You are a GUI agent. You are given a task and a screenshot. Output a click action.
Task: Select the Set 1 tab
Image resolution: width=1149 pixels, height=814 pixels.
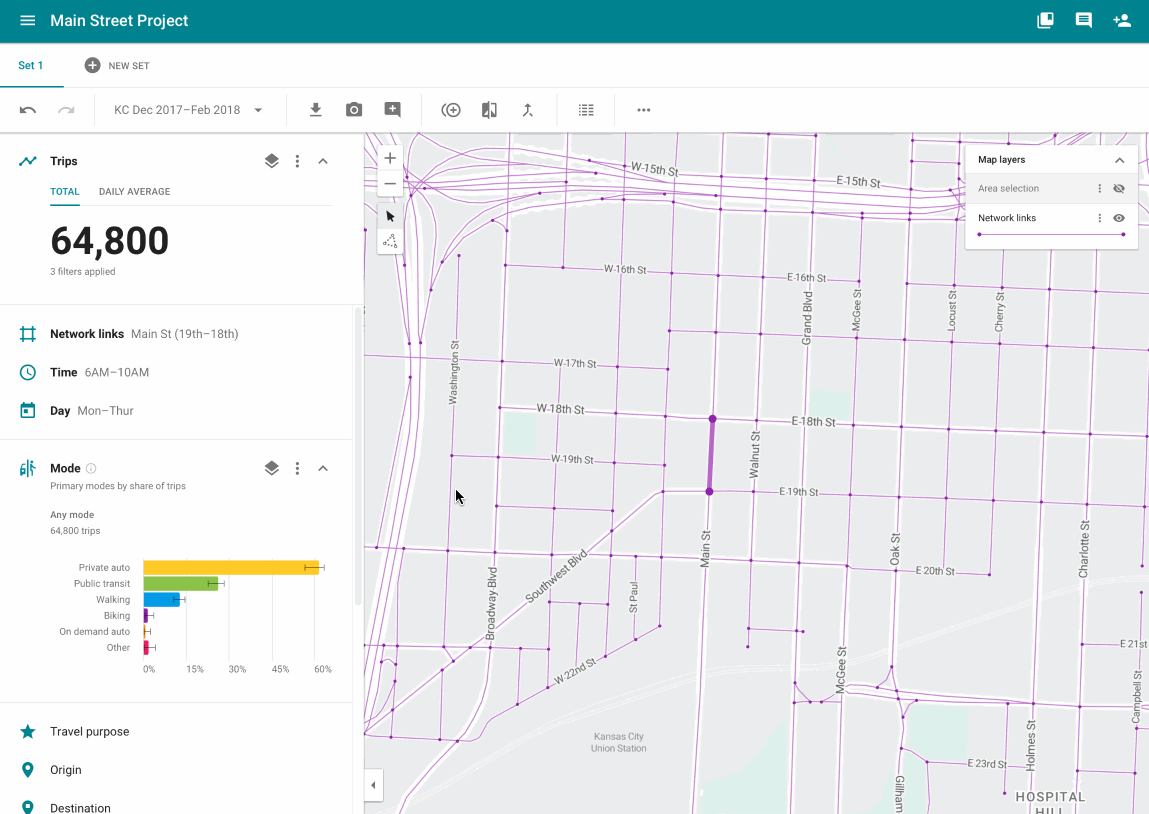[x=31, y=66]
